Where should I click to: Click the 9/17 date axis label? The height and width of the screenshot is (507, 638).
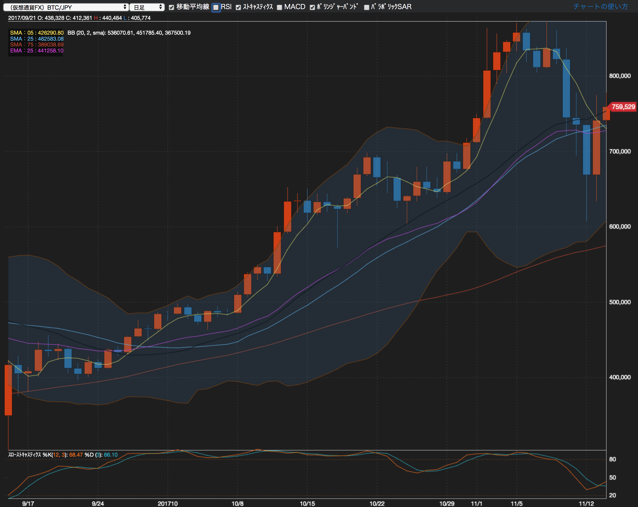click(28, 503)
